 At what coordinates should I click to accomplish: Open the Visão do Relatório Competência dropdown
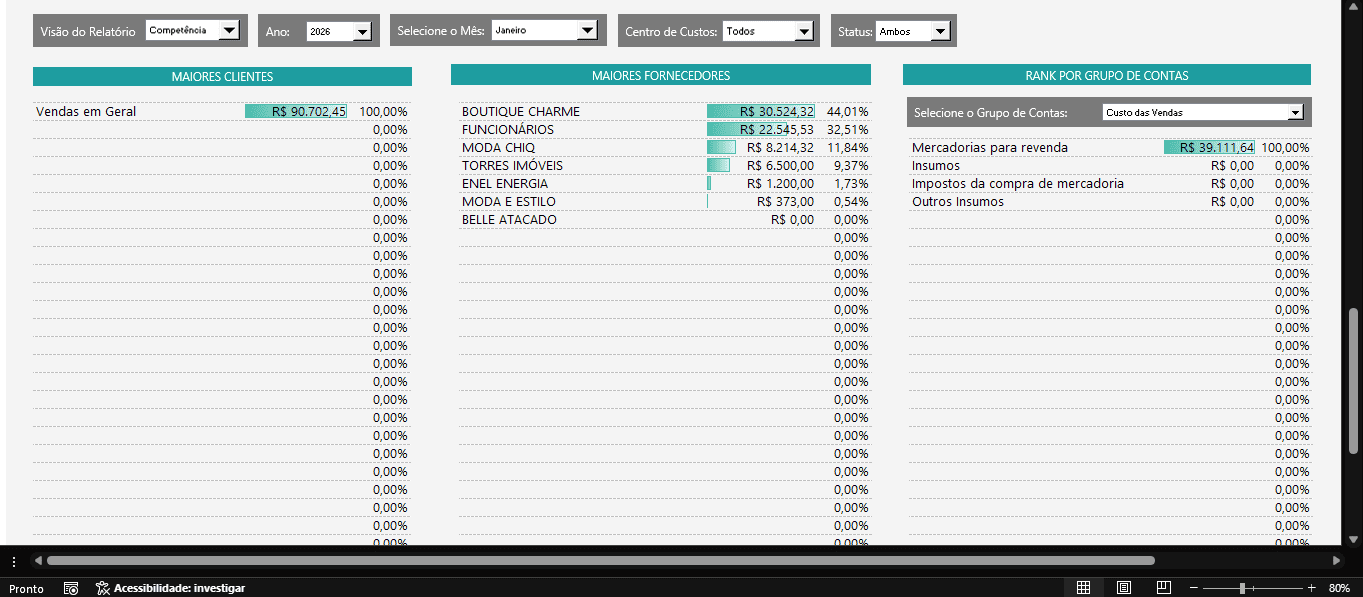tap(230, 31)
